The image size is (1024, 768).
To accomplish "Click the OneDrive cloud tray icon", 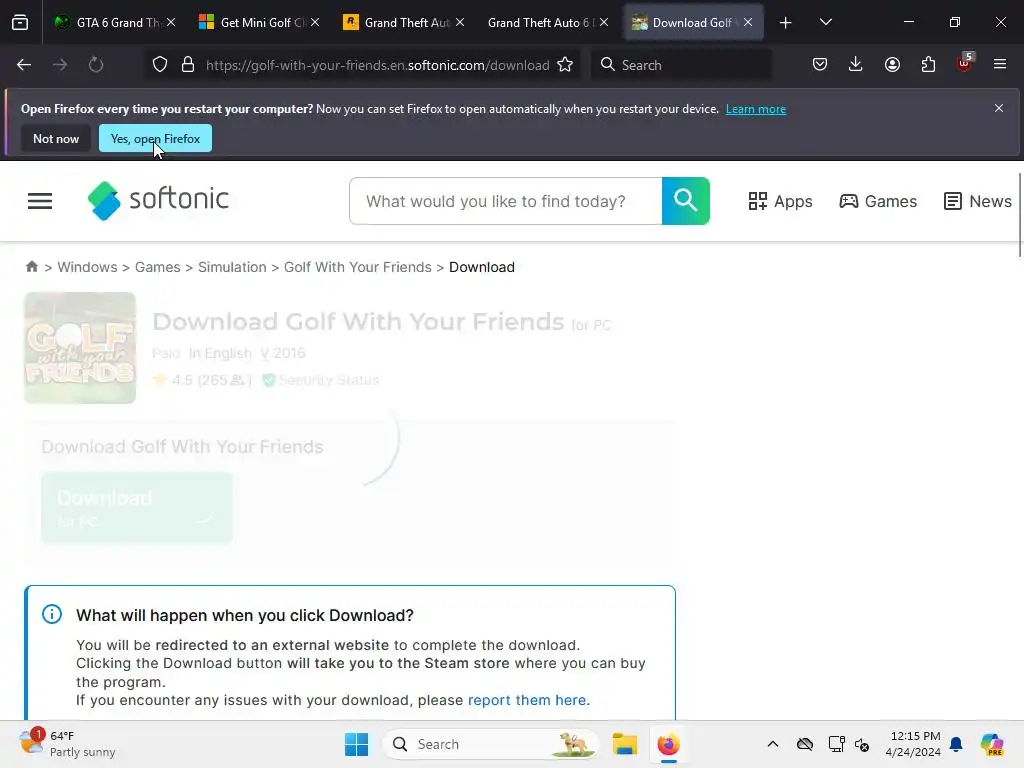I will [805, 744].
